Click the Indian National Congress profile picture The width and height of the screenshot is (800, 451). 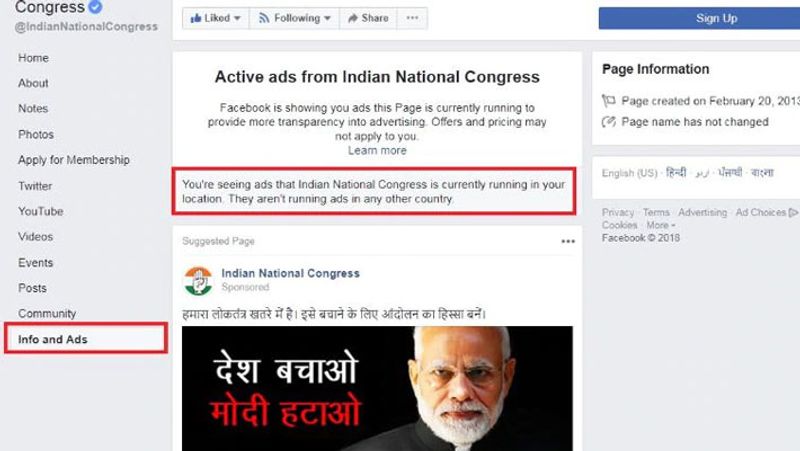(x=198, y=281)
